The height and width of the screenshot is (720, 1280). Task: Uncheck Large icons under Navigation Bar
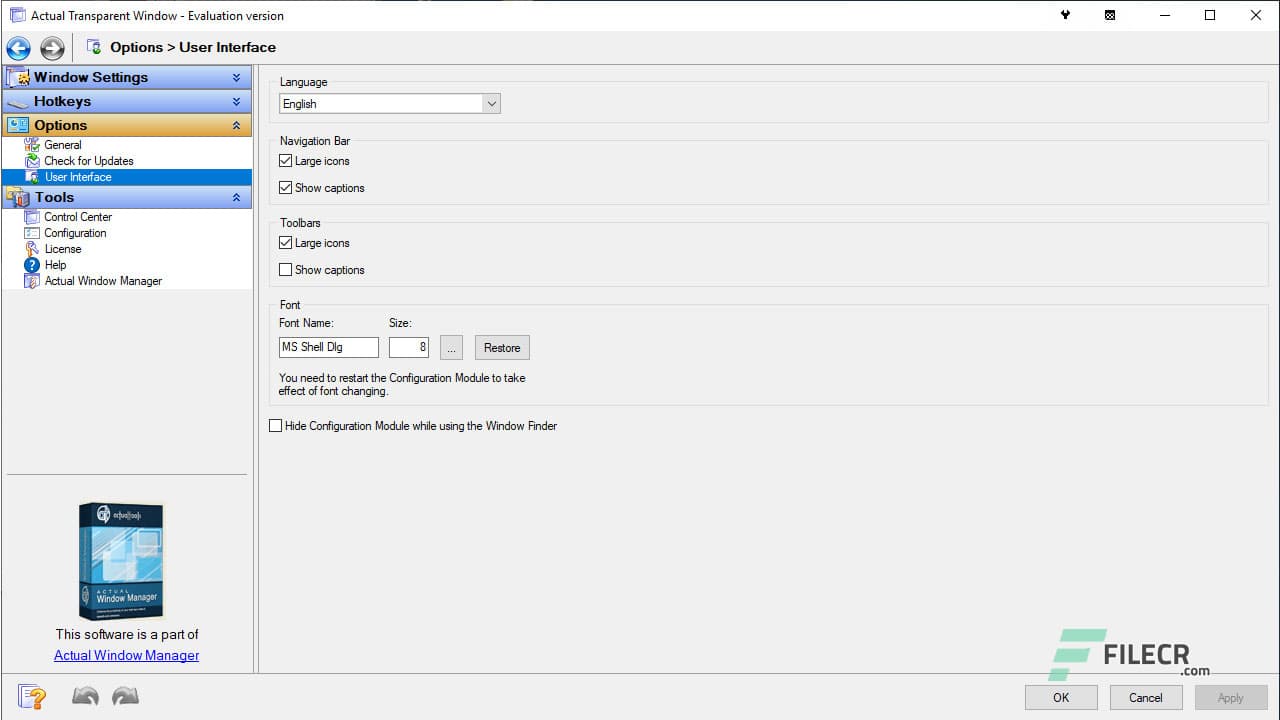pyautogui.click(x=285, y=161)
